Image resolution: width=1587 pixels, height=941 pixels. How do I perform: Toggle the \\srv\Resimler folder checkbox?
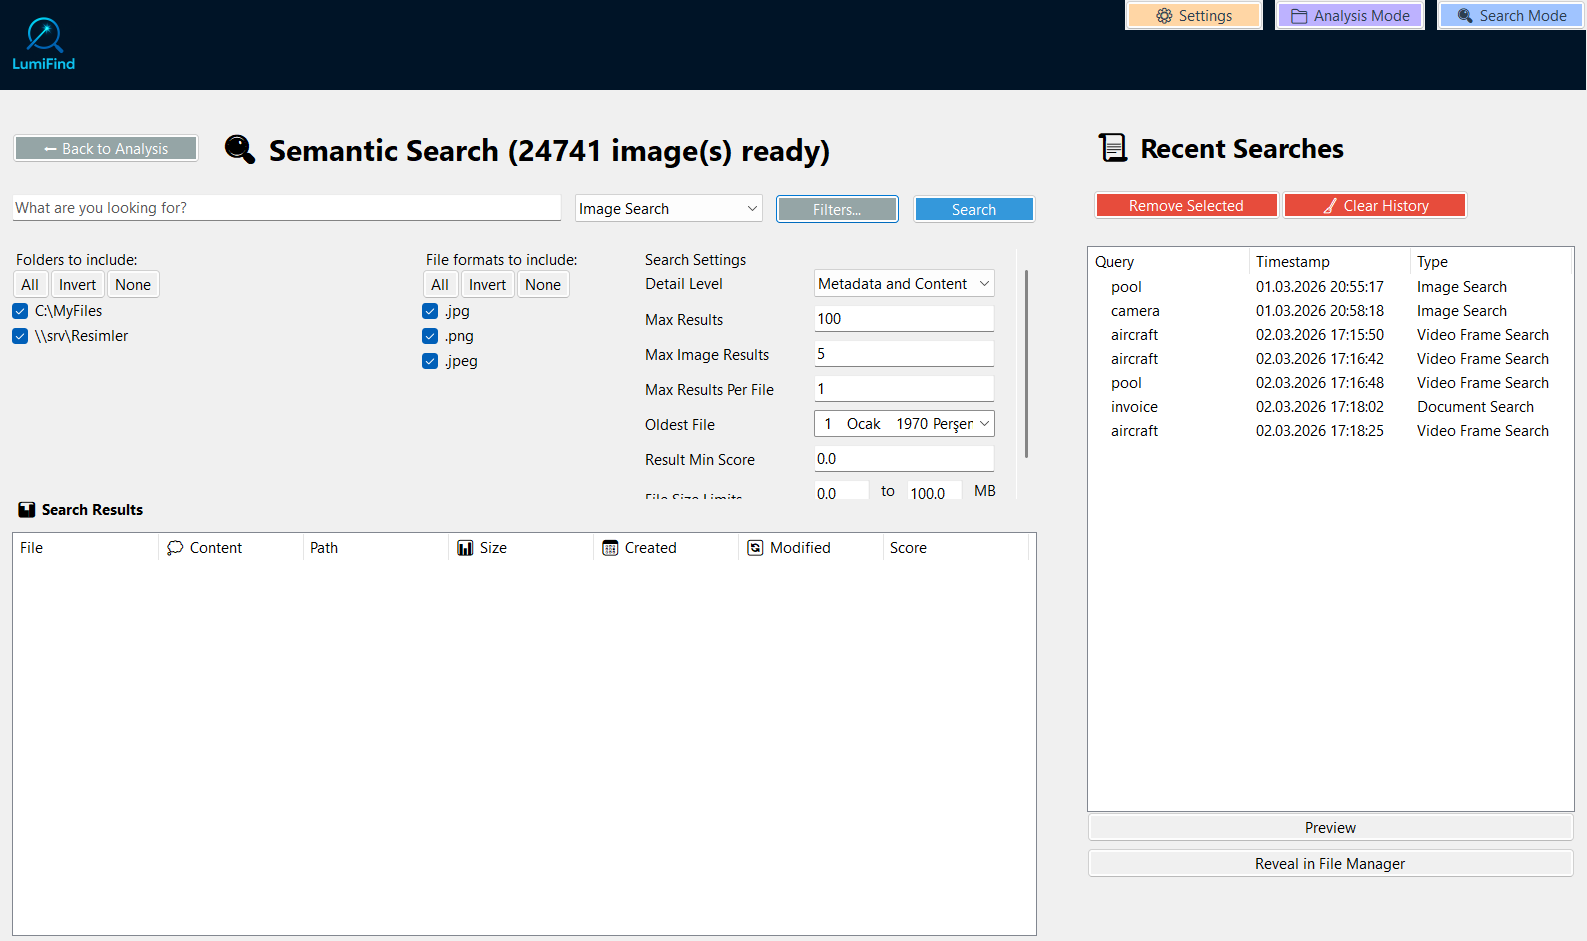point(20,336)
